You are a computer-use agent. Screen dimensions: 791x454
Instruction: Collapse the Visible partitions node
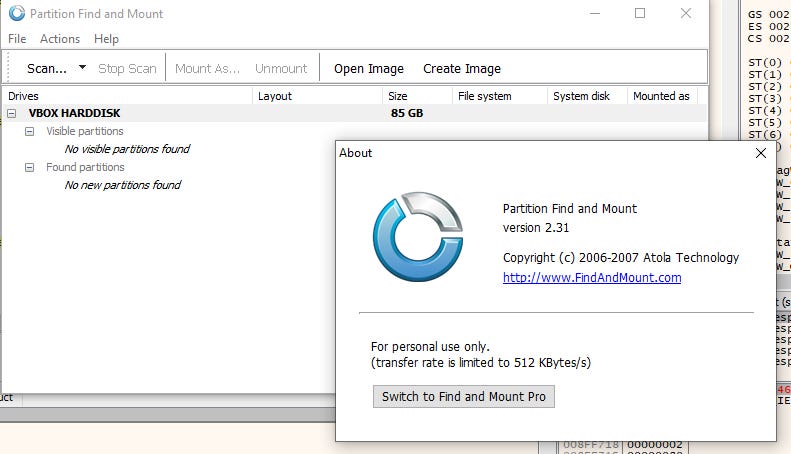tap(30, 132)
